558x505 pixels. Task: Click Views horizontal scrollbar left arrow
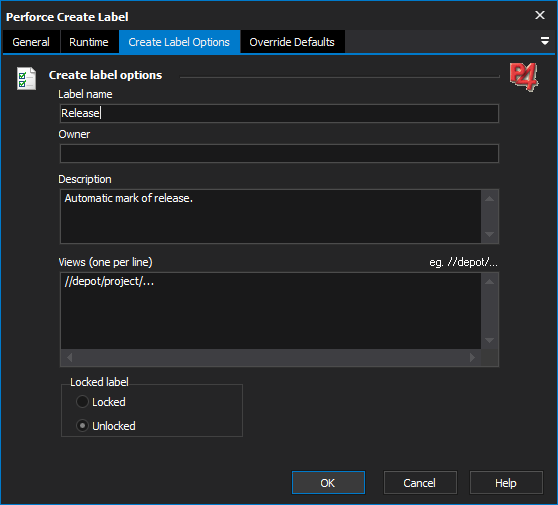(x=69, y=357)
